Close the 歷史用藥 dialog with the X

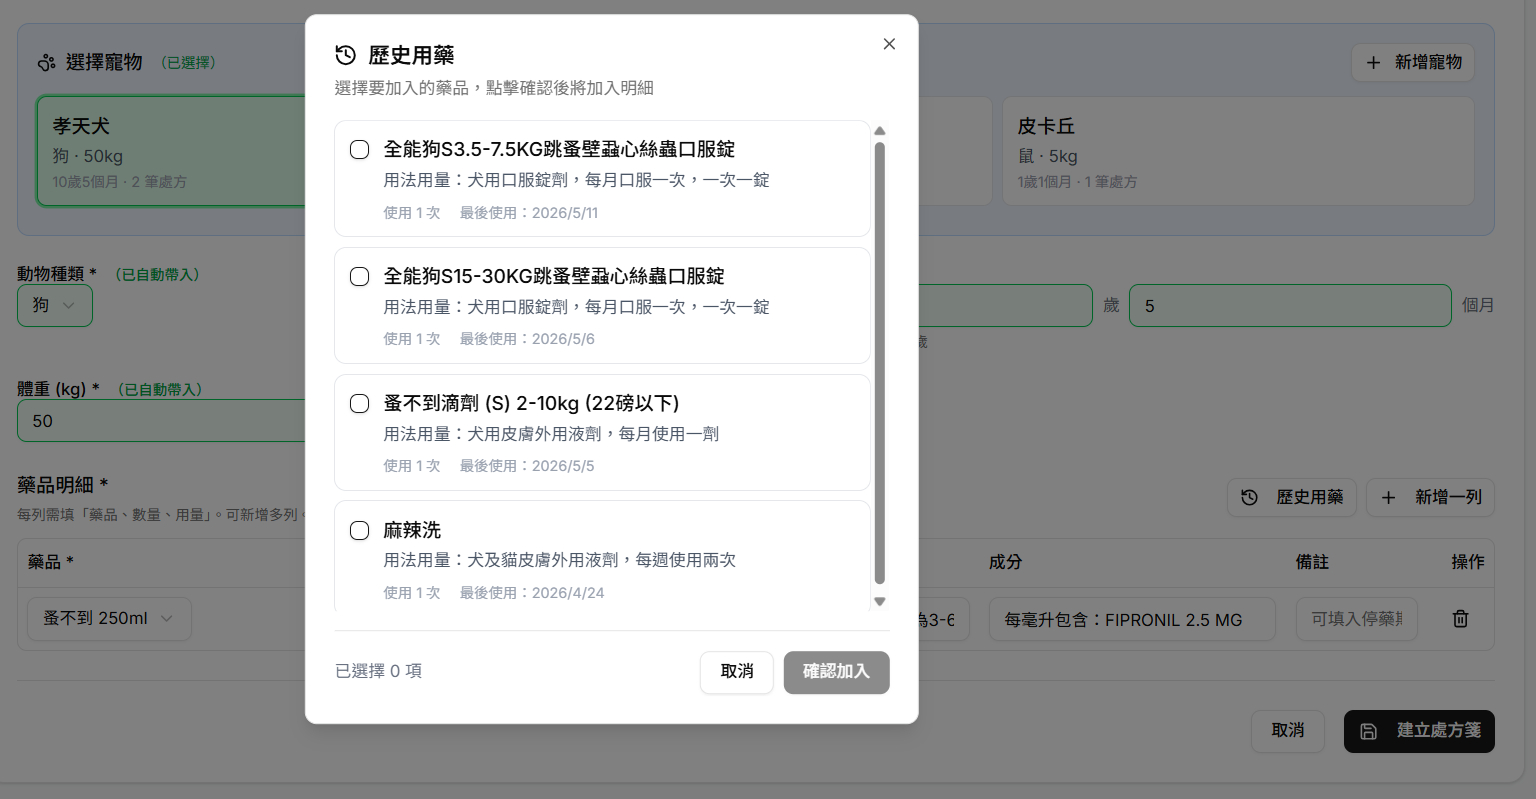889,44
